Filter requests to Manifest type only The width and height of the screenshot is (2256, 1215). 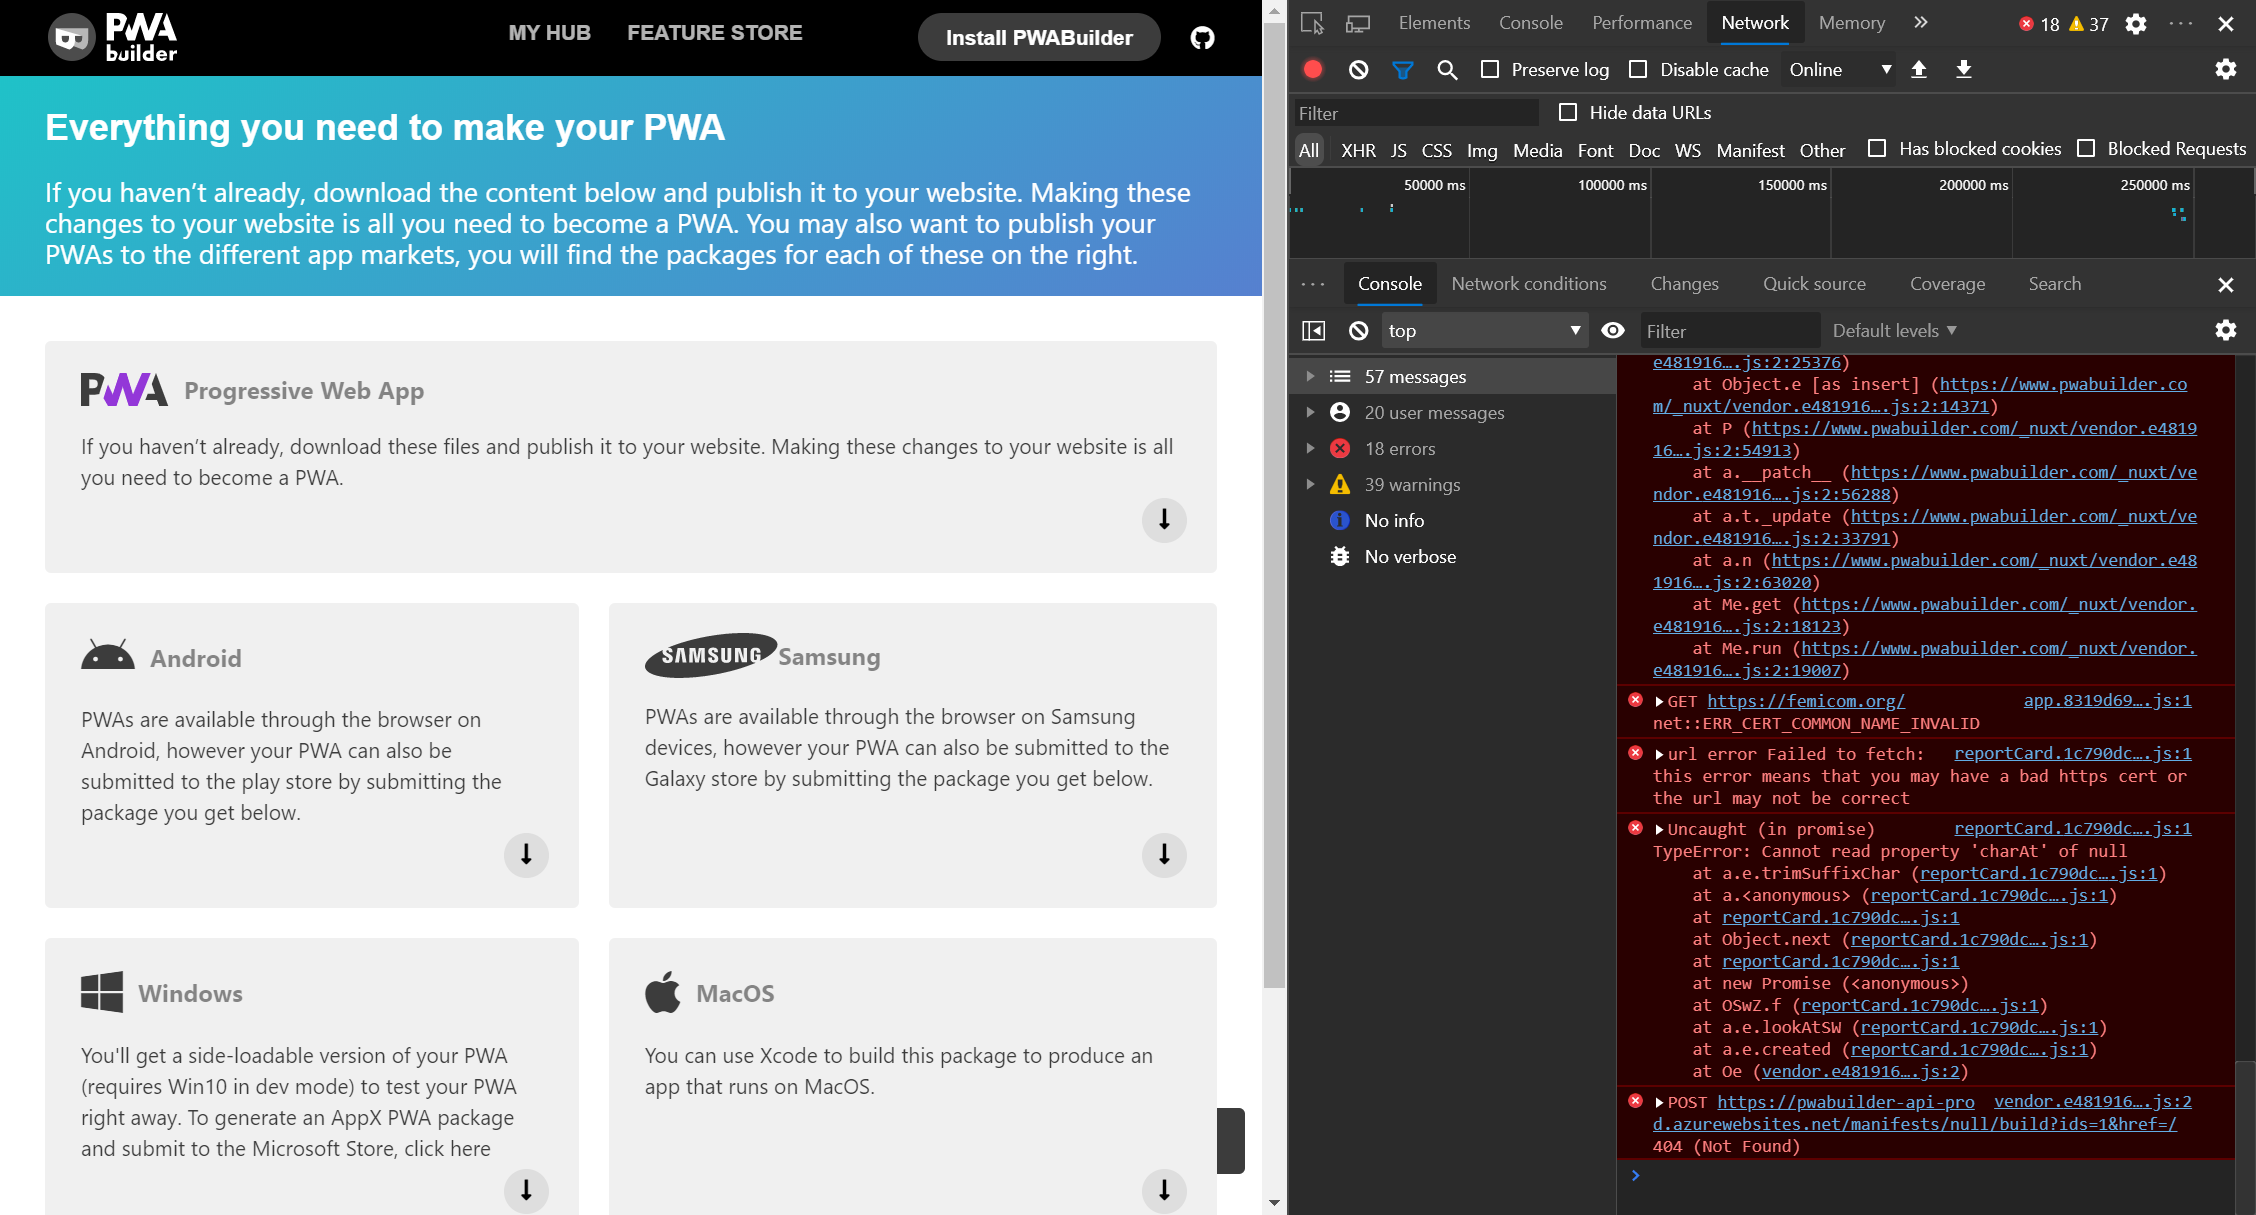1749,150
